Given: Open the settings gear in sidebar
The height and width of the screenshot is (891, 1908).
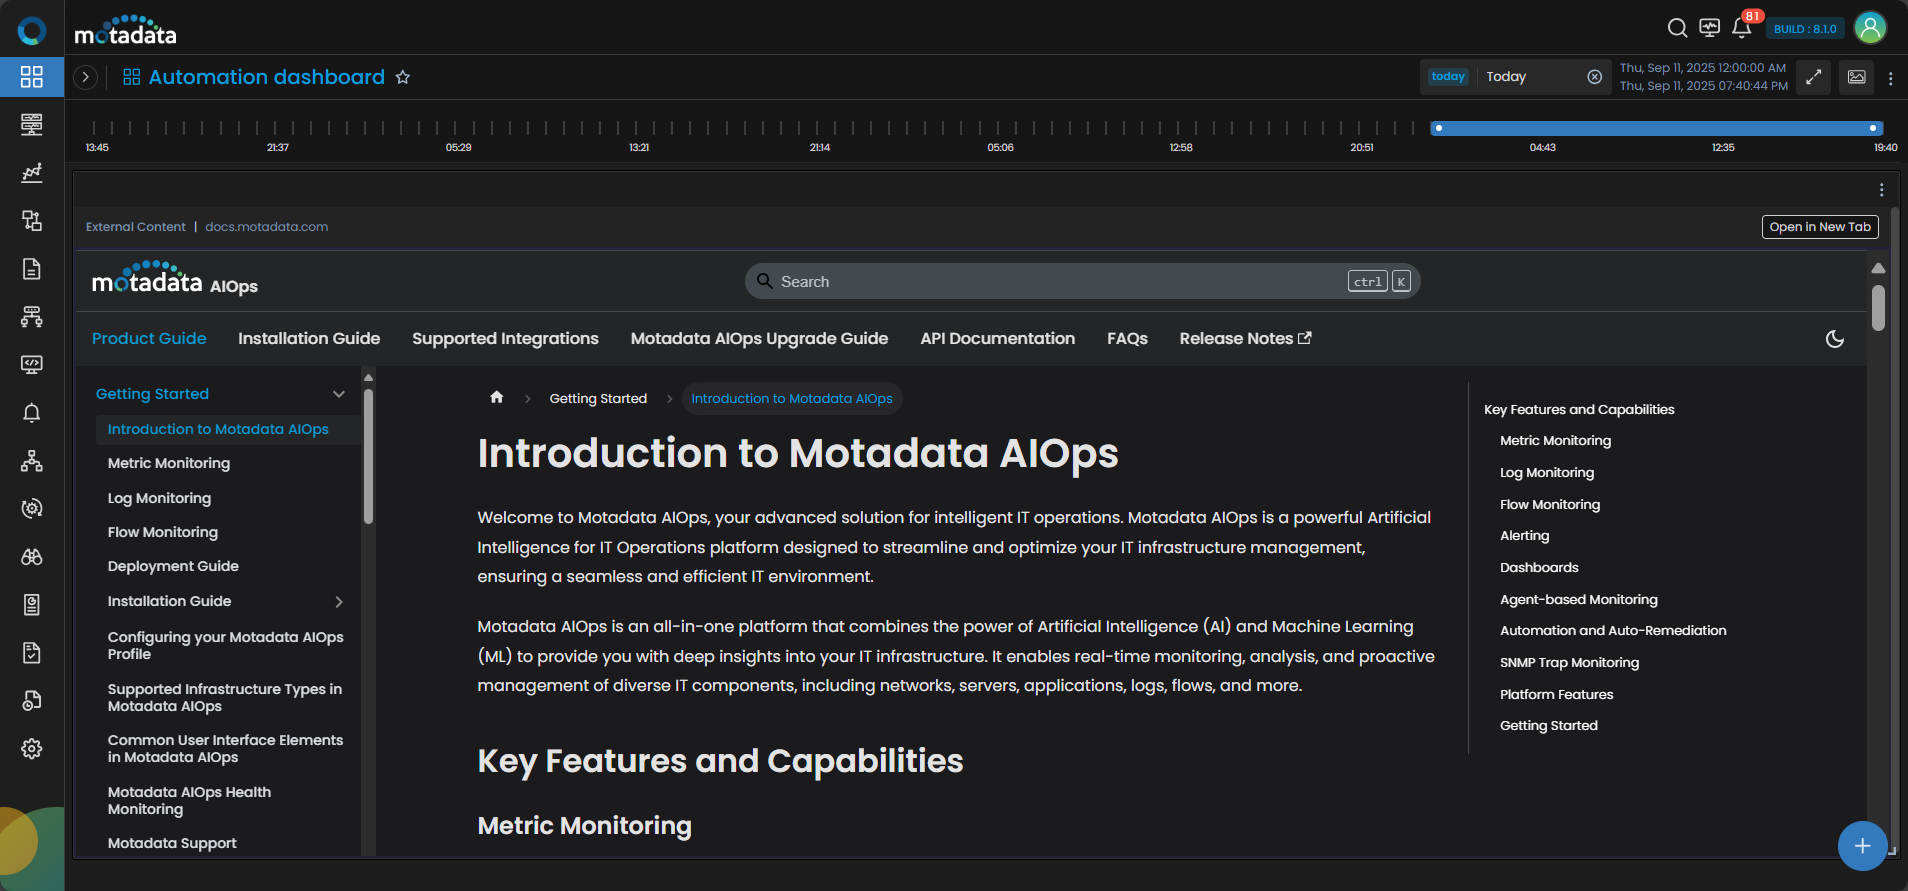Looking at the screenshot, I should point(32,749).
